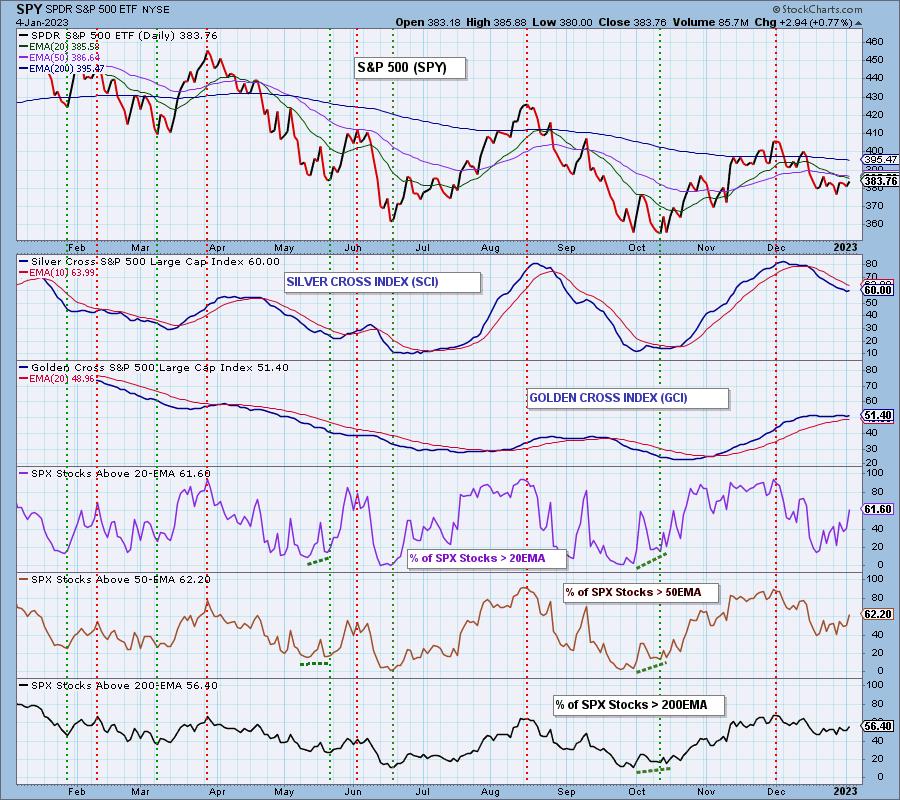Click the 395.47 EMA tag on right axis

tap(879, 160)
